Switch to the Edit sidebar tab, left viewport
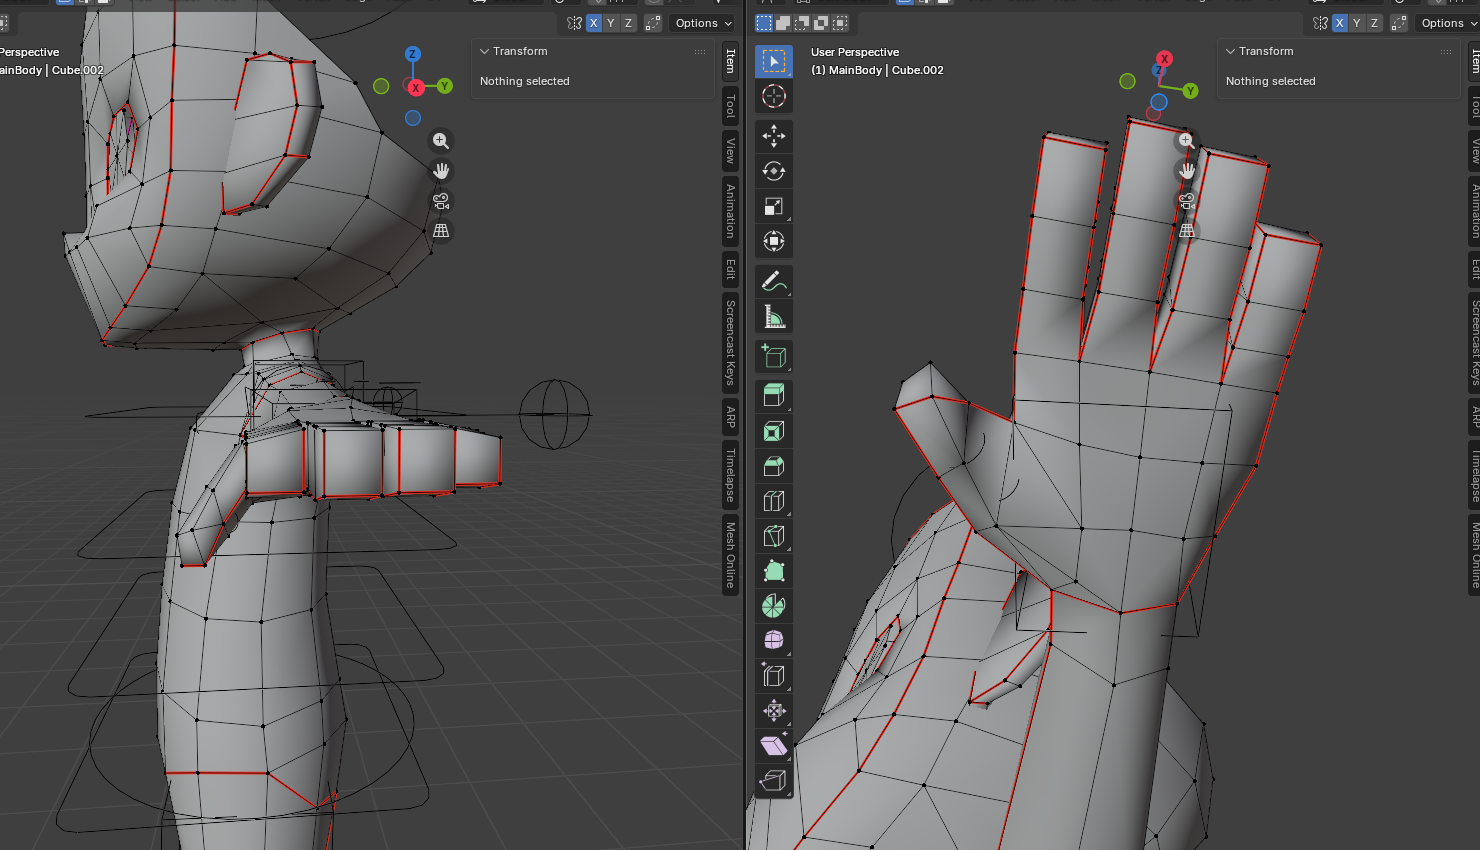This screenshot has width=1480, height=850. 730,269
